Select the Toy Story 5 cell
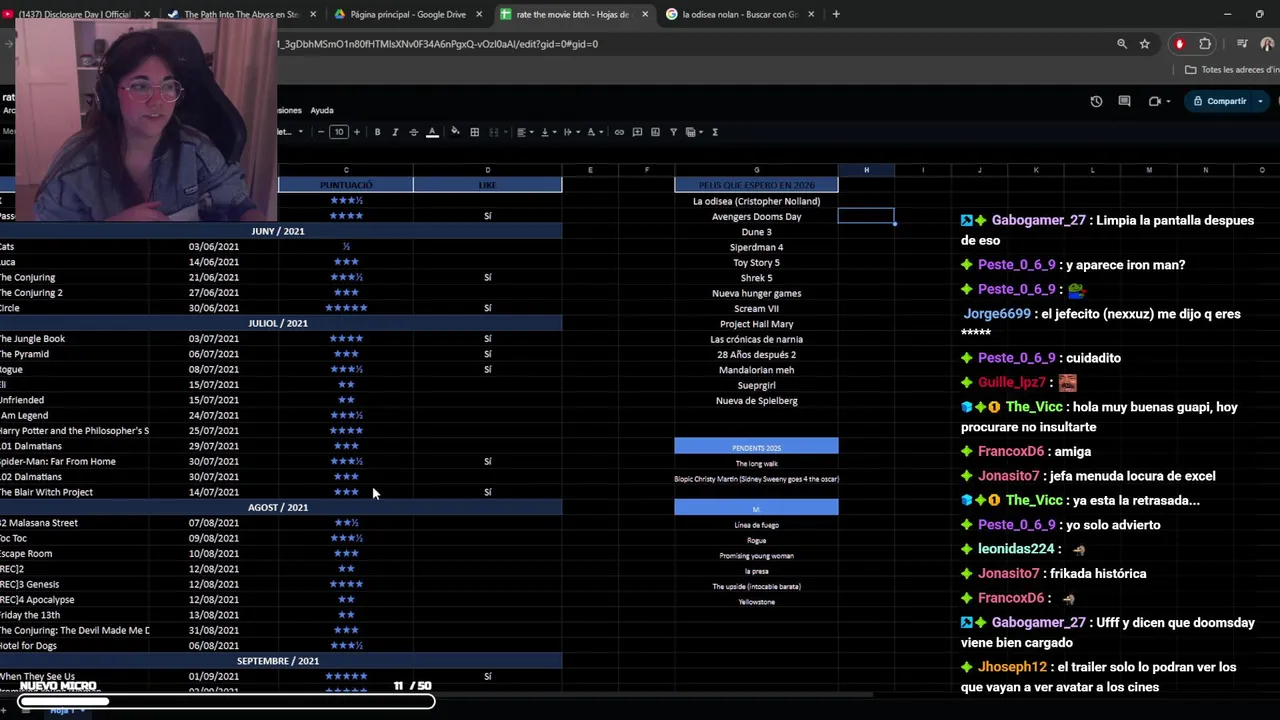Viewport: 1280px width, 720px height. tap(756, 262)
